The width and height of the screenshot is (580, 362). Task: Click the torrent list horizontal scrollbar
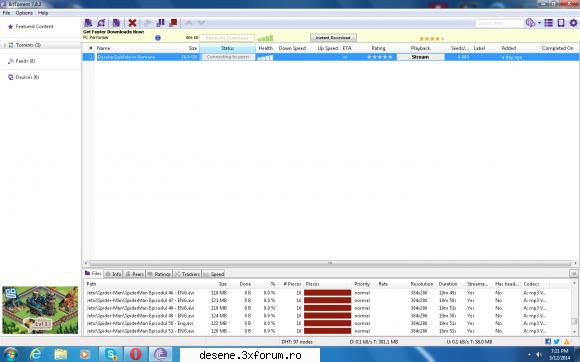coord(330,263)
